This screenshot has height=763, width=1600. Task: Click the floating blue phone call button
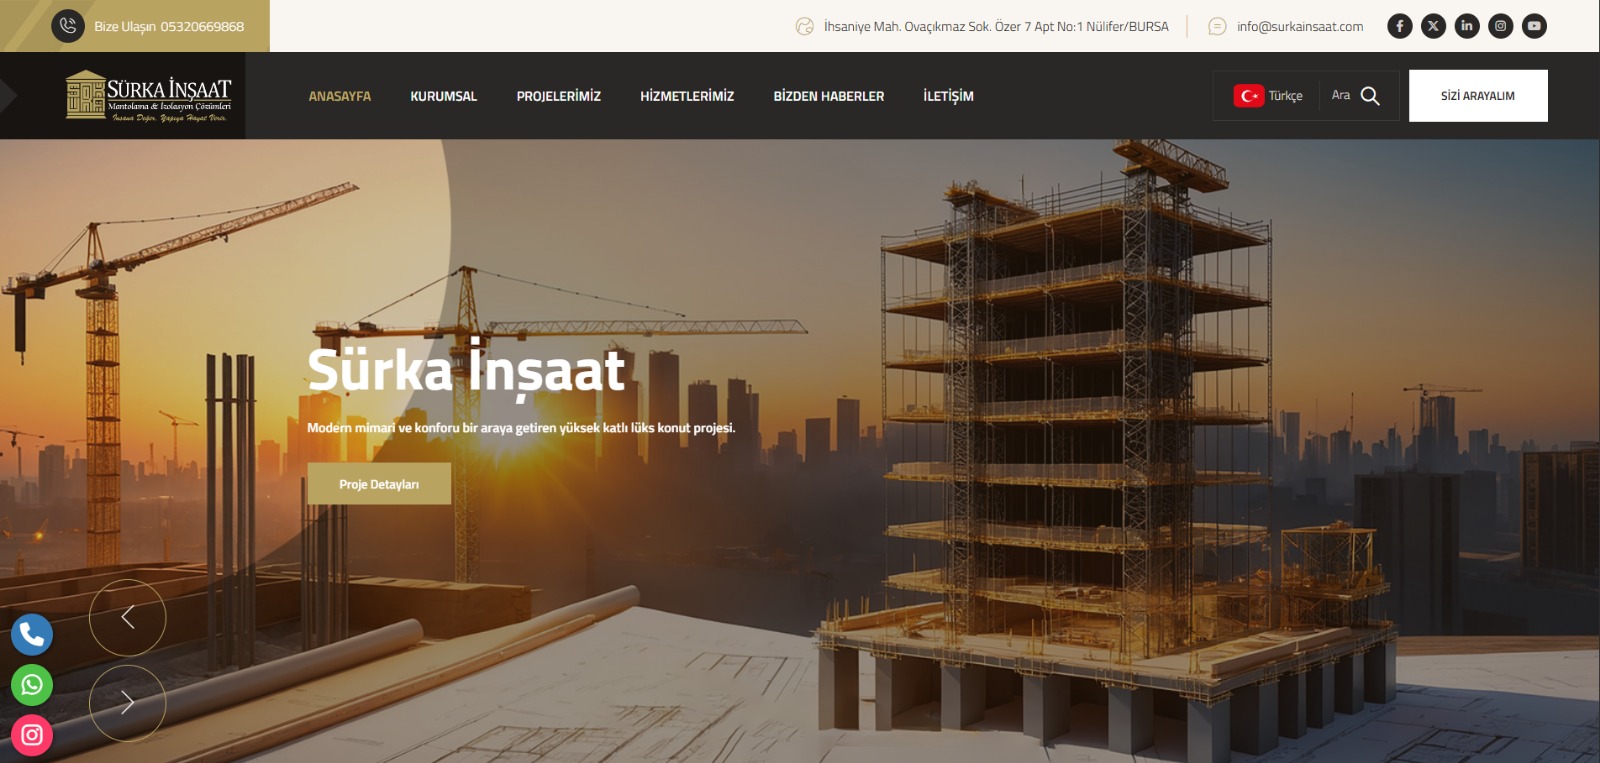coord(32,634)
